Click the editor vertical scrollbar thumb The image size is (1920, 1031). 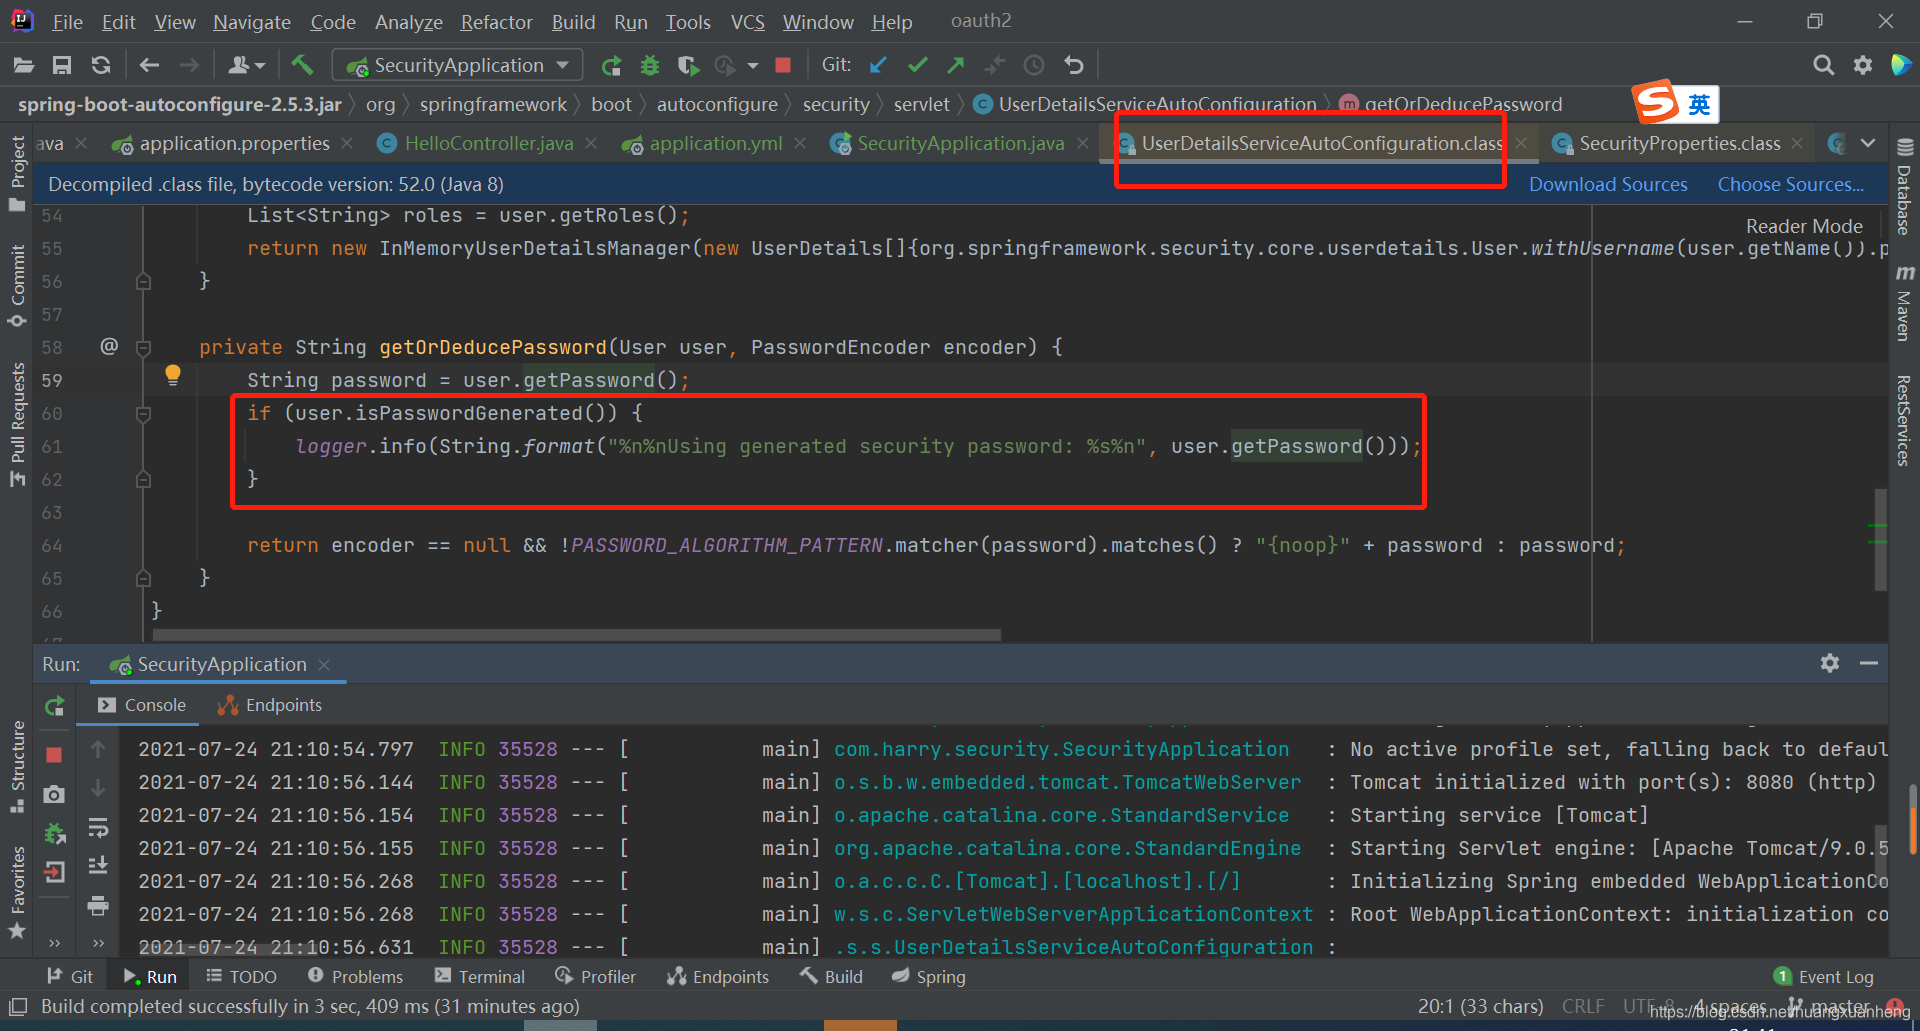[x=1880, y=540]
